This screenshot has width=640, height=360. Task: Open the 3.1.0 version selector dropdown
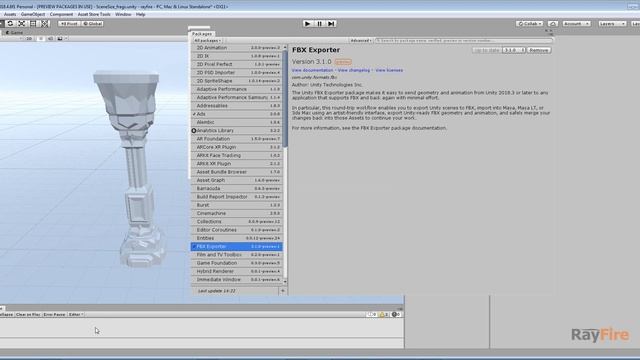pyautogui.click(x=514, y=50)
